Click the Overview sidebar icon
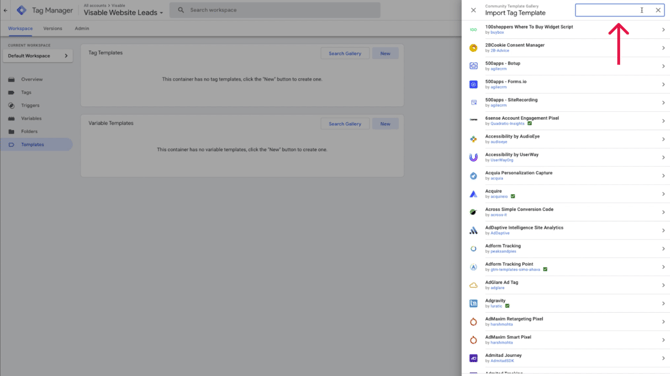 tap(11, 79)
